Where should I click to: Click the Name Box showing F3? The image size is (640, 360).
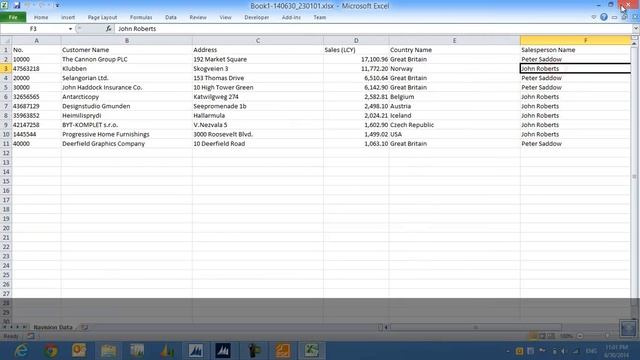pyautogui.click(x=34, y=29)
